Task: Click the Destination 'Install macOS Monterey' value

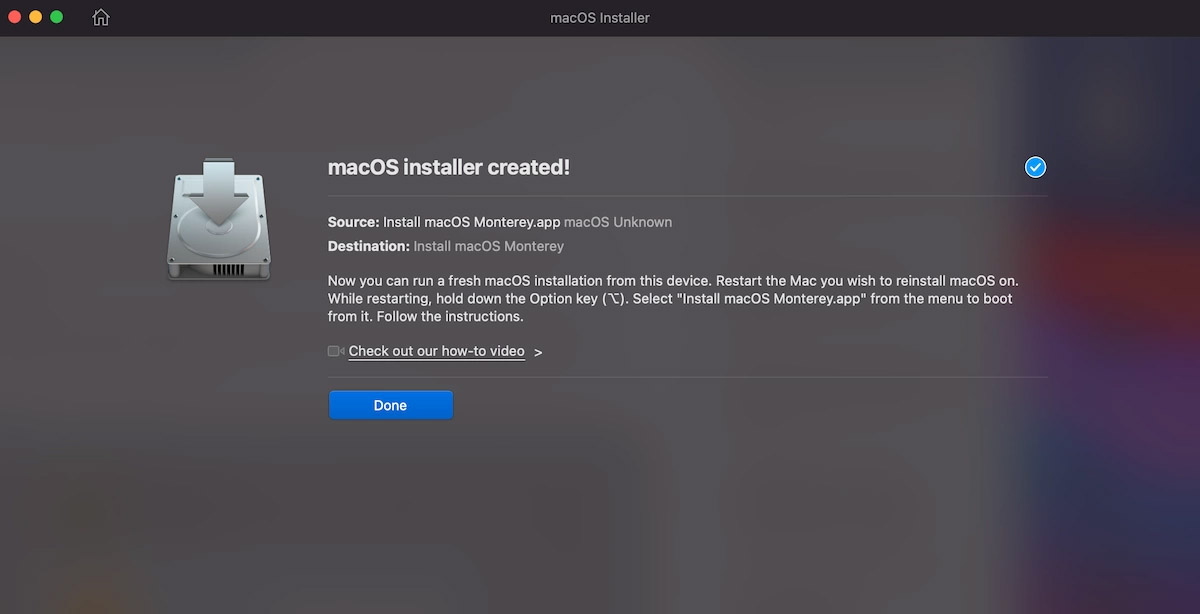Action: tap(489, 246)
